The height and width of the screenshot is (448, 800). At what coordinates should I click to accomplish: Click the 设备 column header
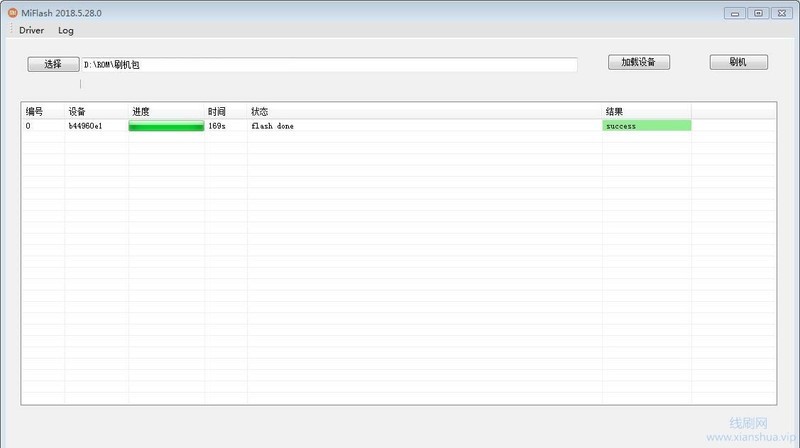click(x=96, y=111)
